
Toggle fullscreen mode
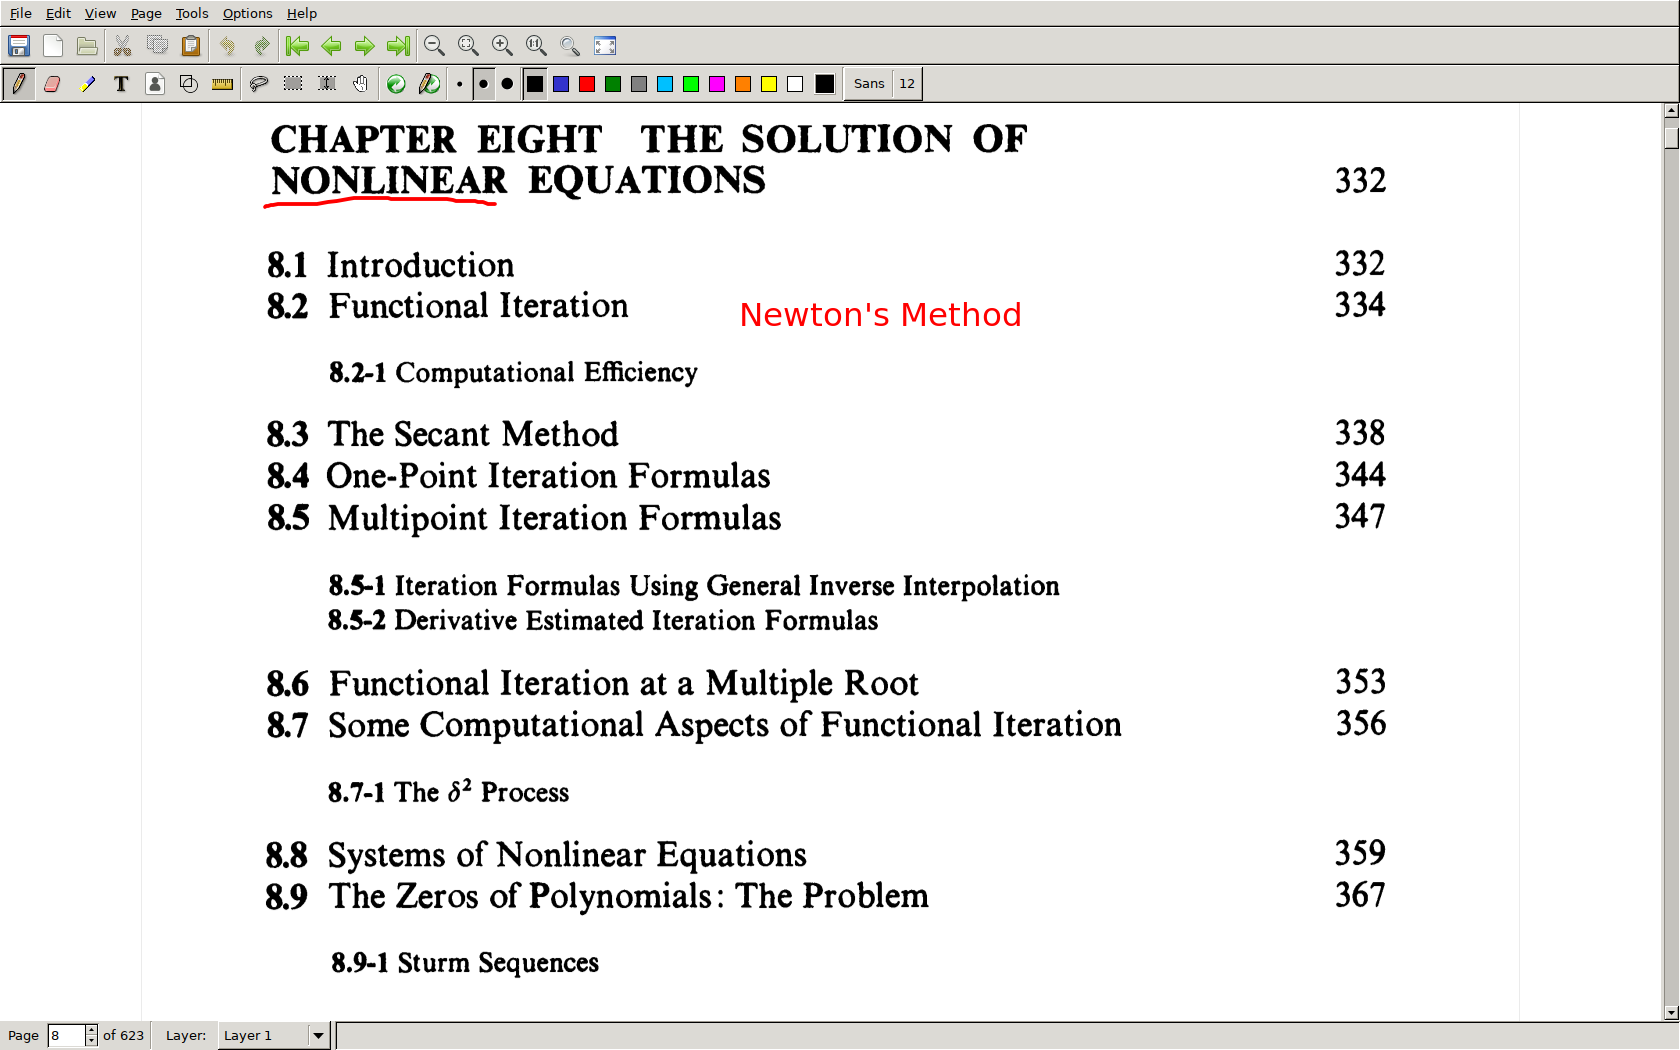605,46
